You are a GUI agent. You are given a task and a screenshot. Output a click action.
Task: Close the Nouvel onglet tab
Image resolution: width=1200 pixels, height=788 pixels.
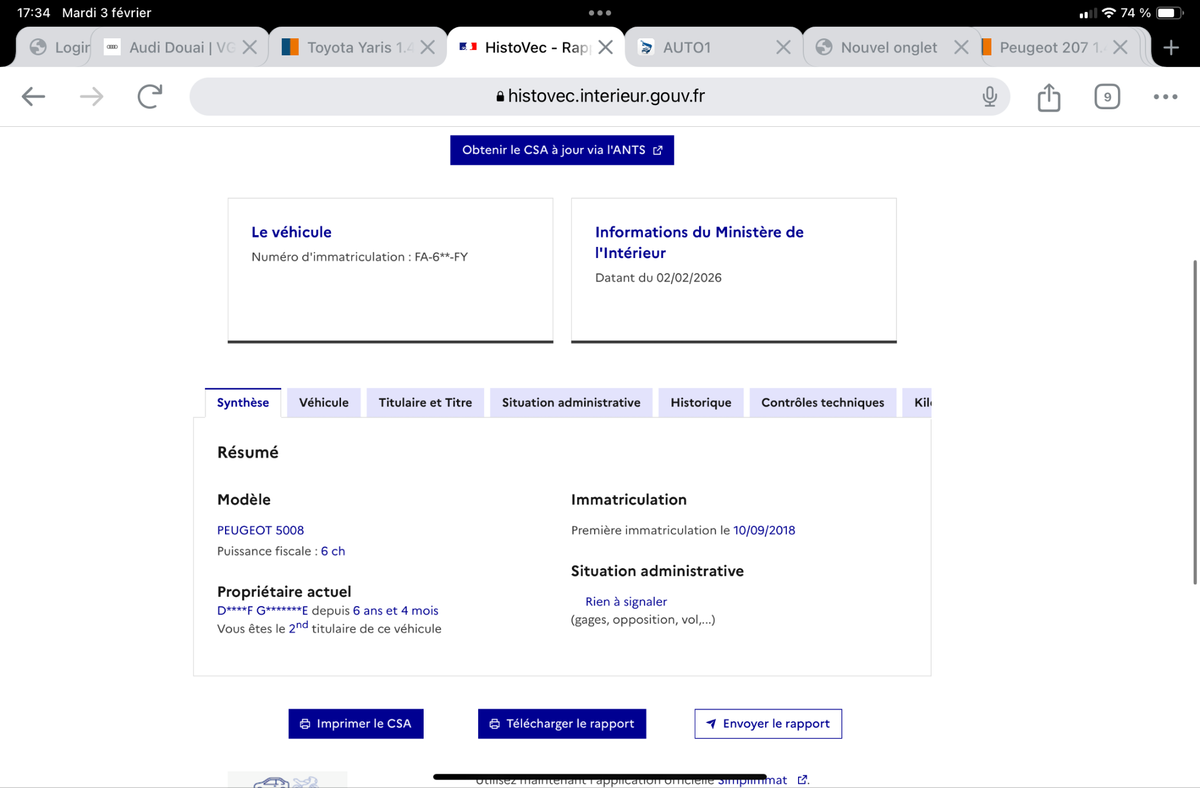[x=961, y=47]
